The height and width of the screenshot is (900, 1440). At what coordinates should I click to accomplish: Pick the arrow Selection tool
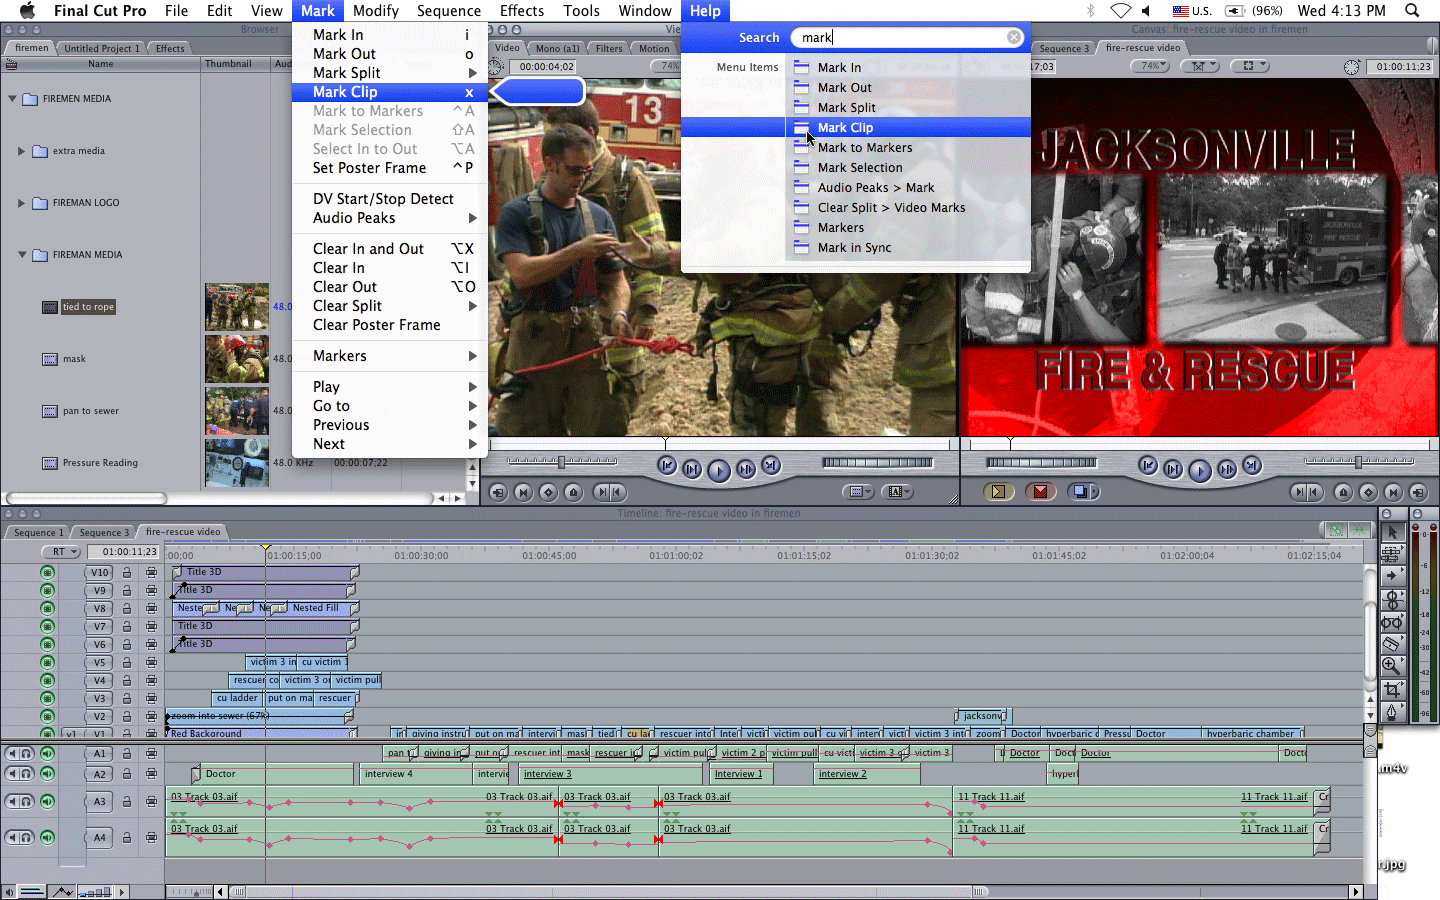pos(1391,532)
